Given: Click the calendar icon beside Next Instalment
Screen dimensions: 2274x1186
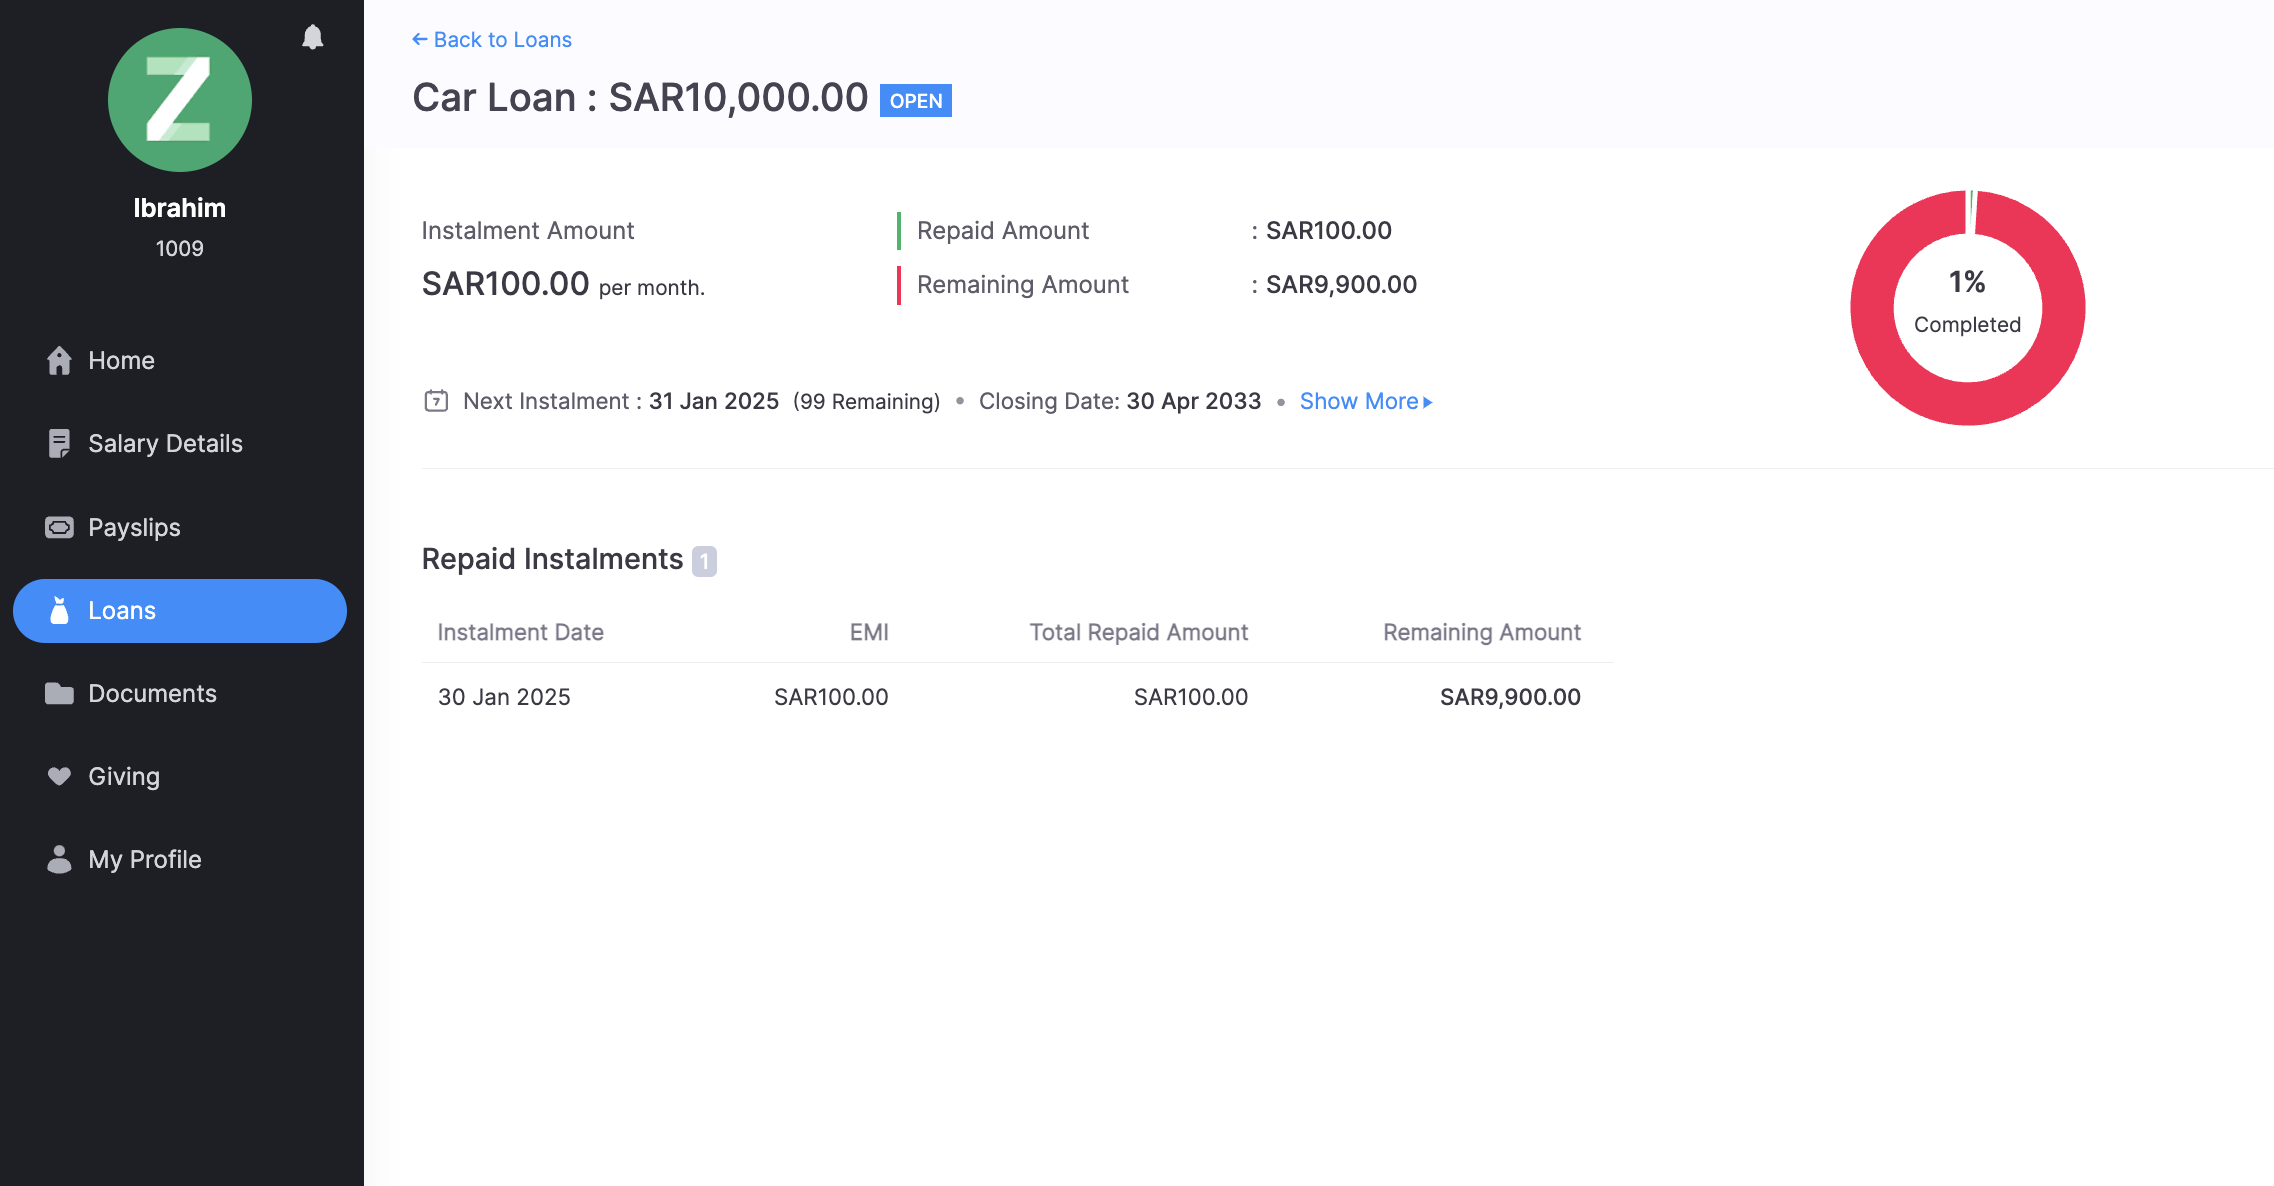Looking at the screenshot, I should pos(436,401).
